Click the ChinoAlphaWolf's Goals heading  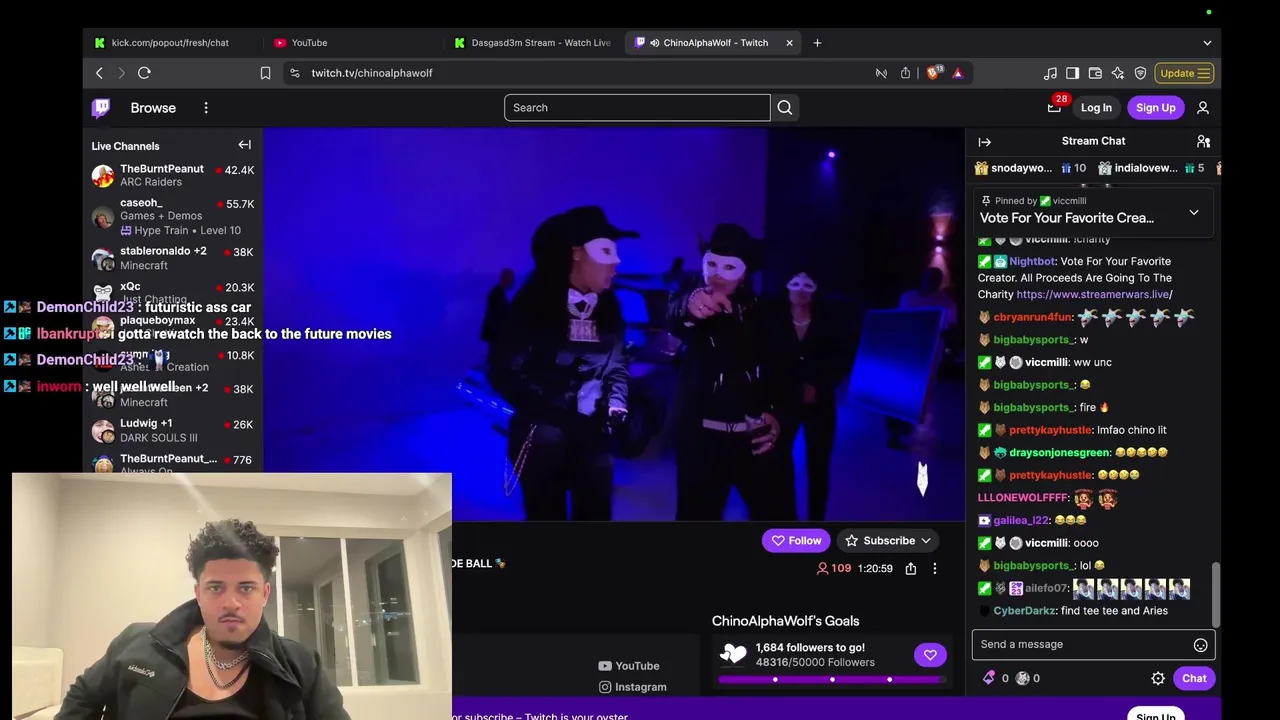pyautogui.click(x=785, y=621)
